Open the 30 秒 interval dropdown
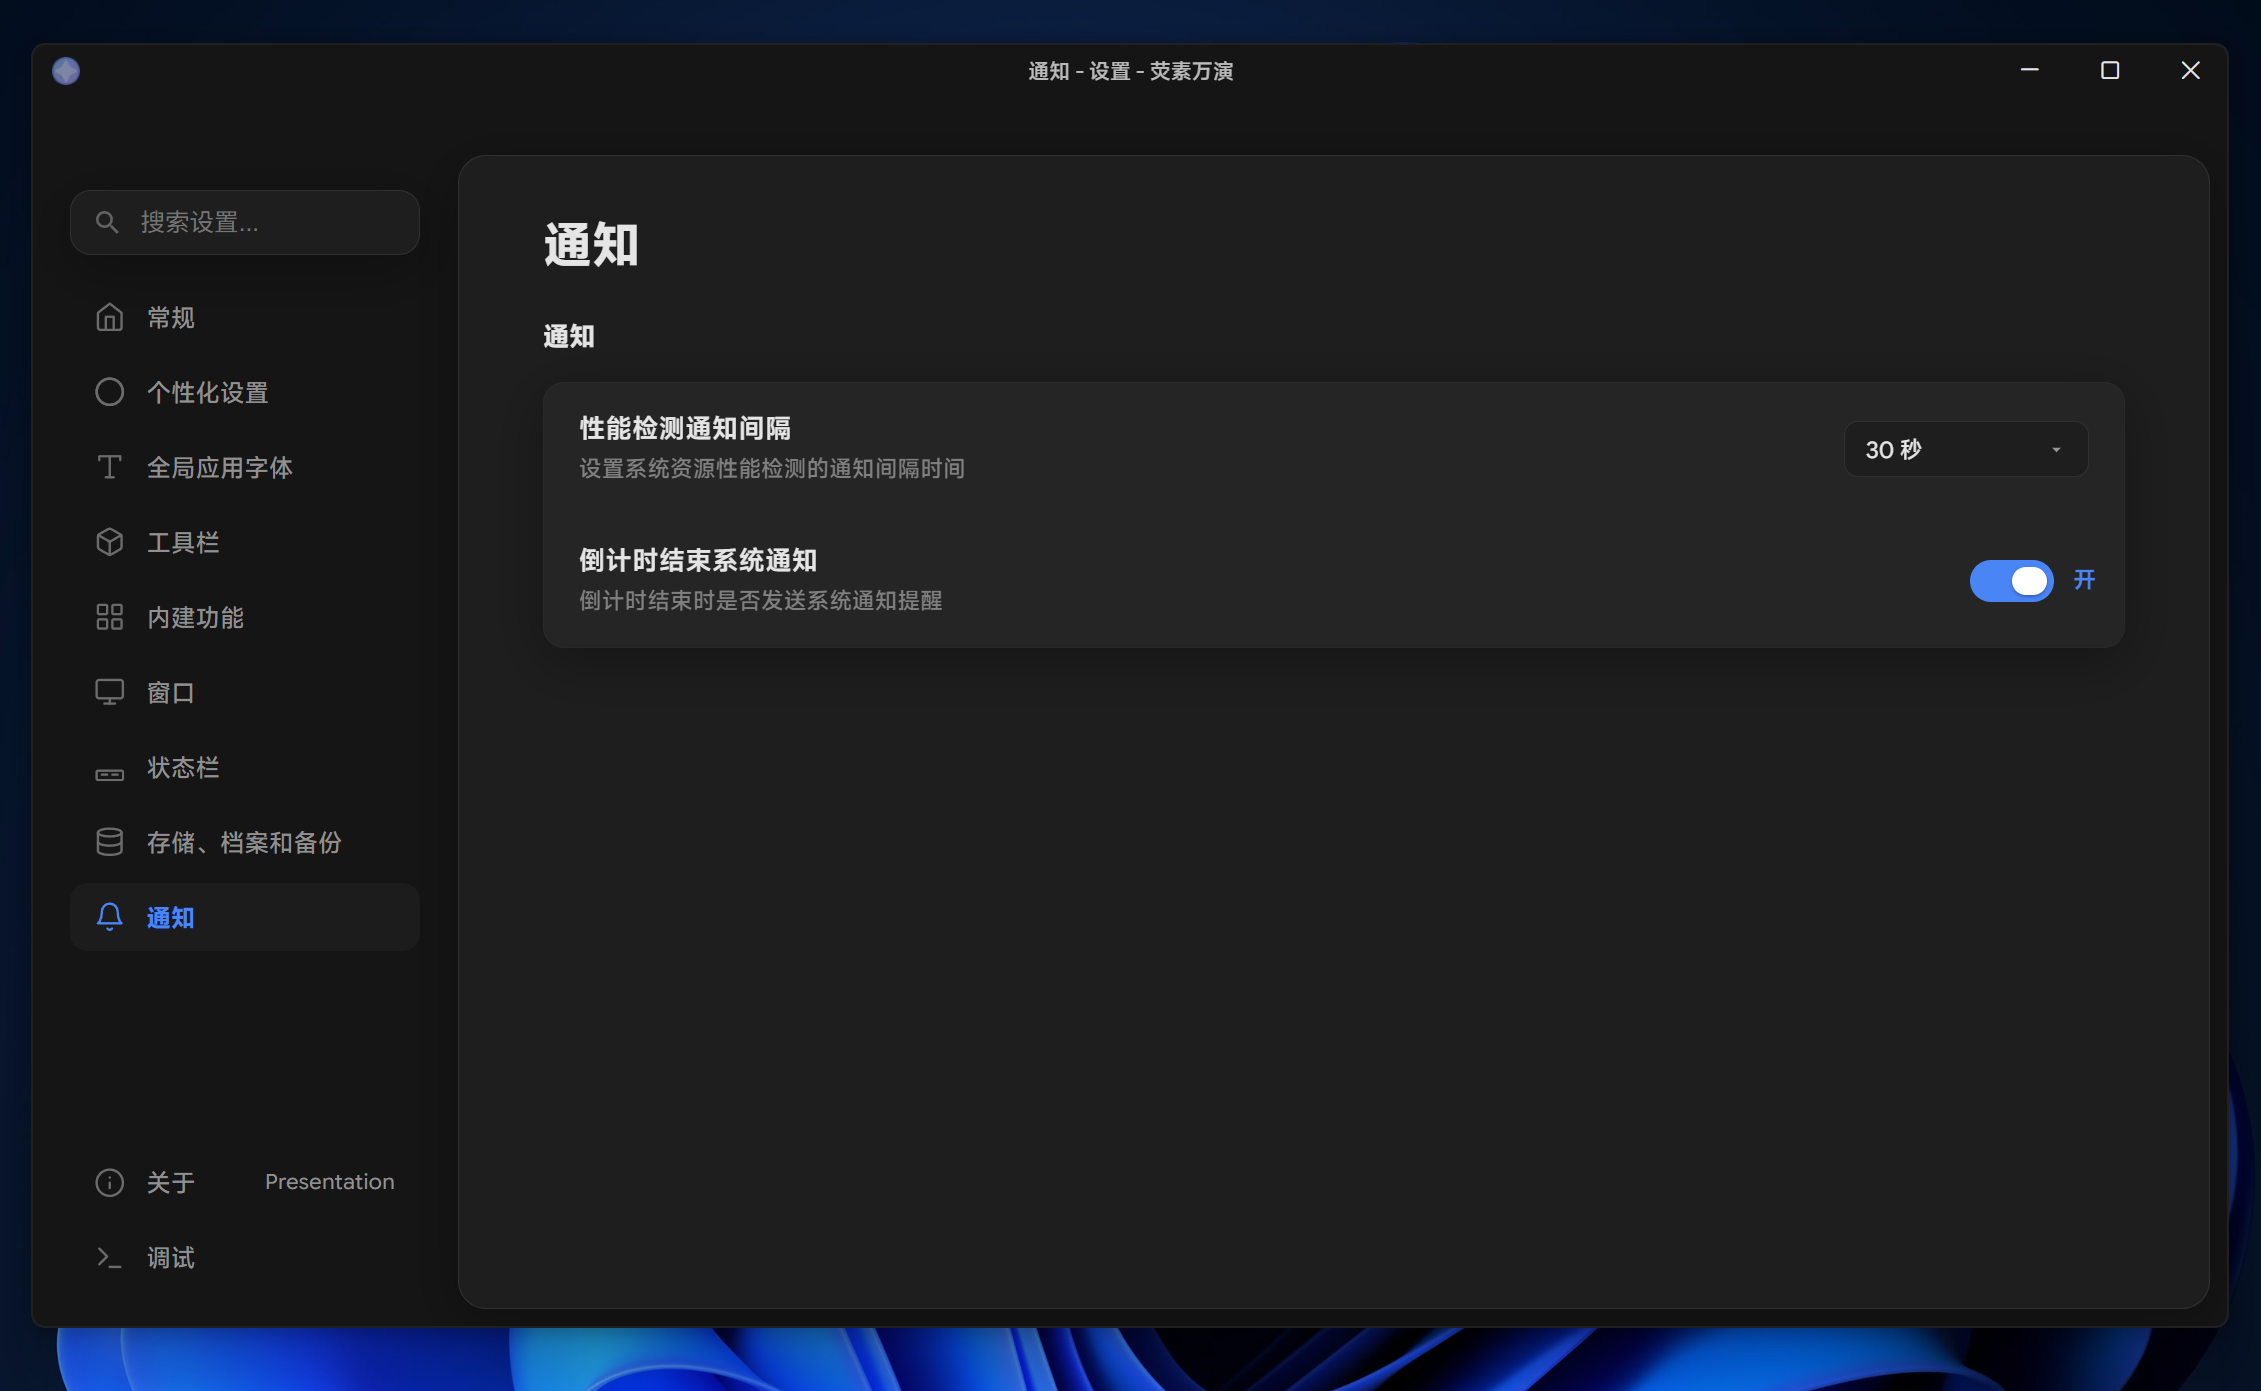 [x=1965, y=449]
